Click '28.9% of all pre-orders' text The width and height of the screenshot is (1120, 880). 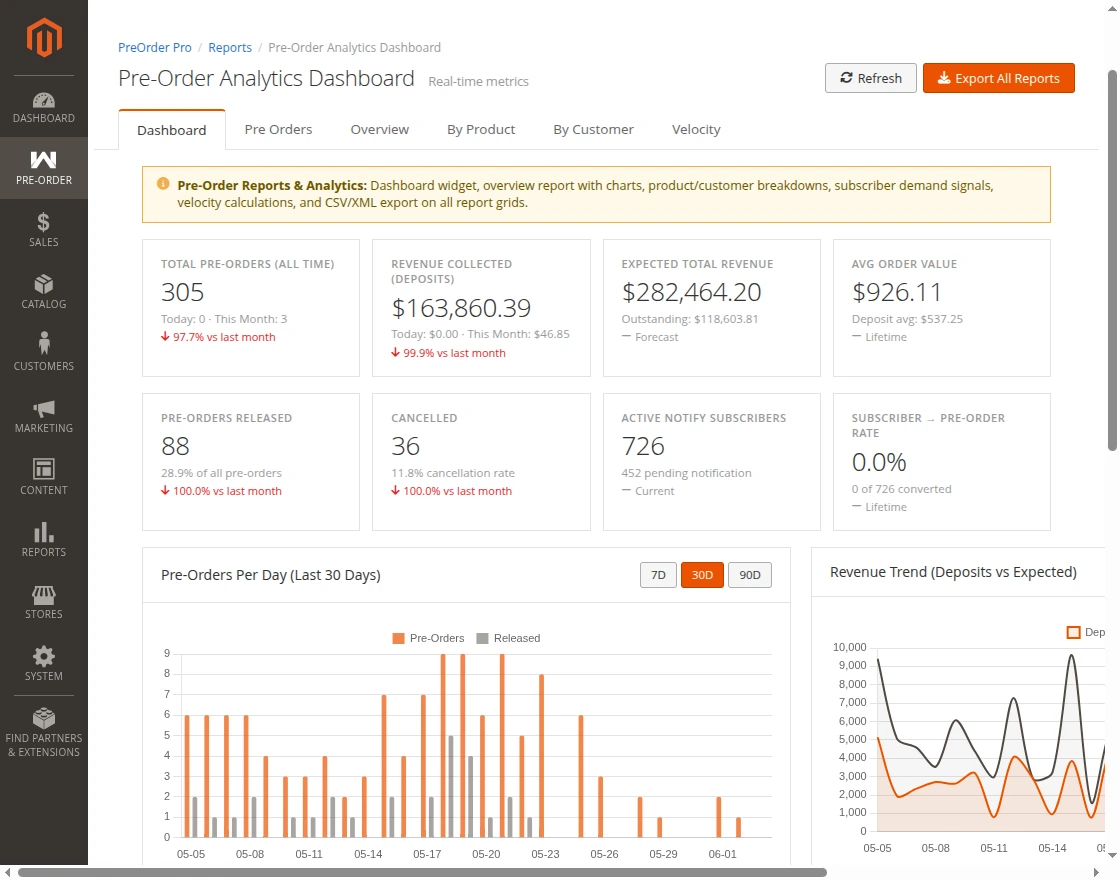[221, 473]
